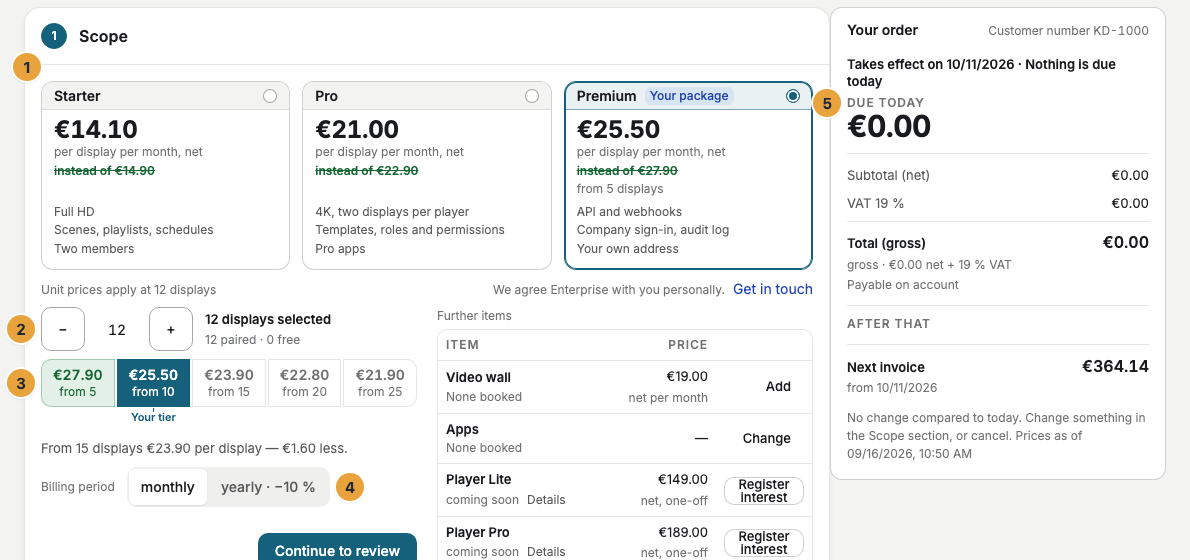Click the Player Pro €189.00 price
This screenshot has width=1190, height=560.
coord(683,533)
